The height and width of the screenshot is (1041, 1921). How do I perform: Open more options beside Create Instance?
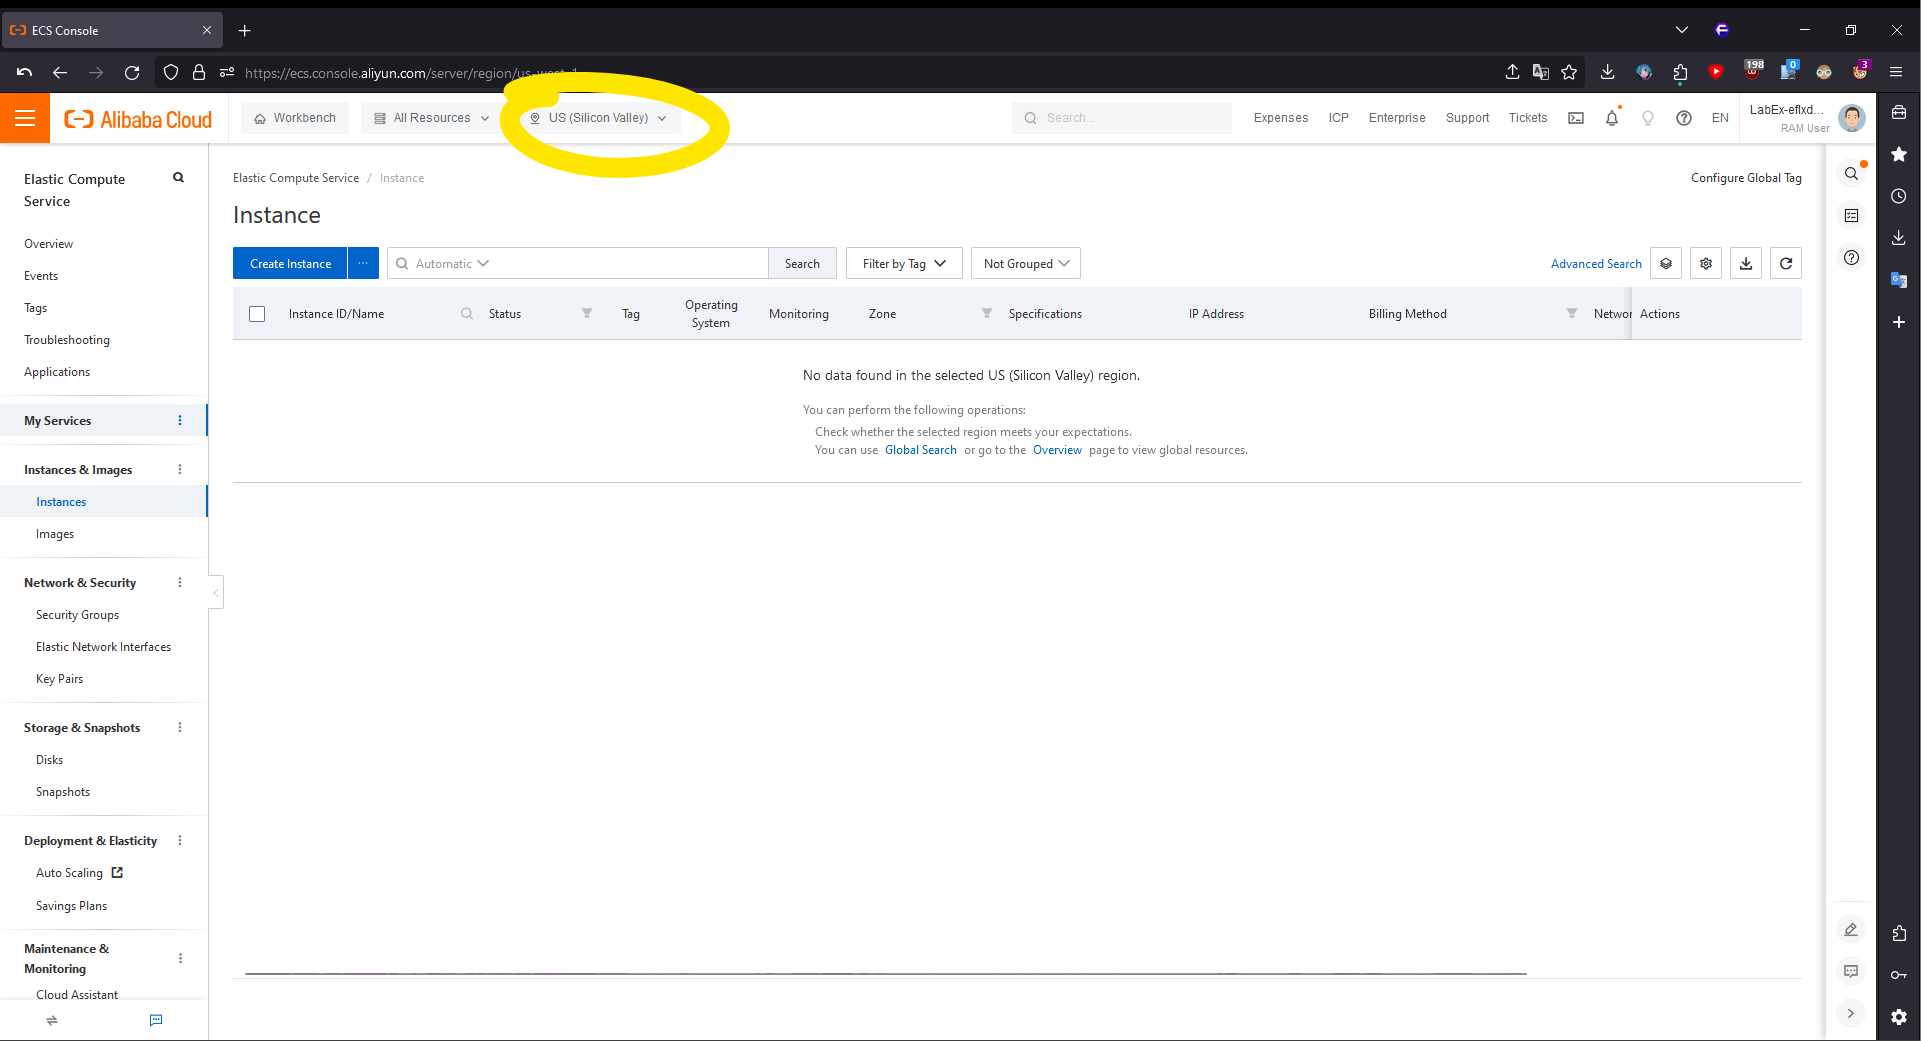(x=363, y=263)
